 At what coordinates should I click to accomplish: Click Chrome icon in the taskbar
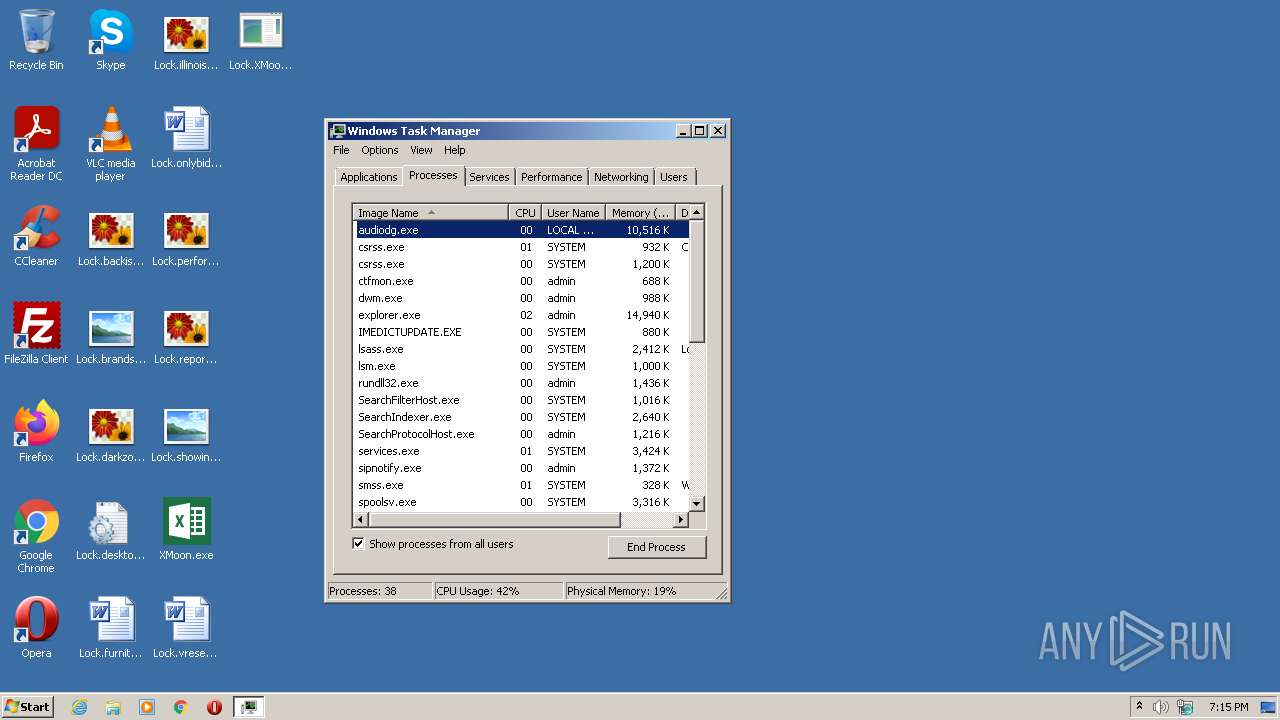(x=181, y=707)
